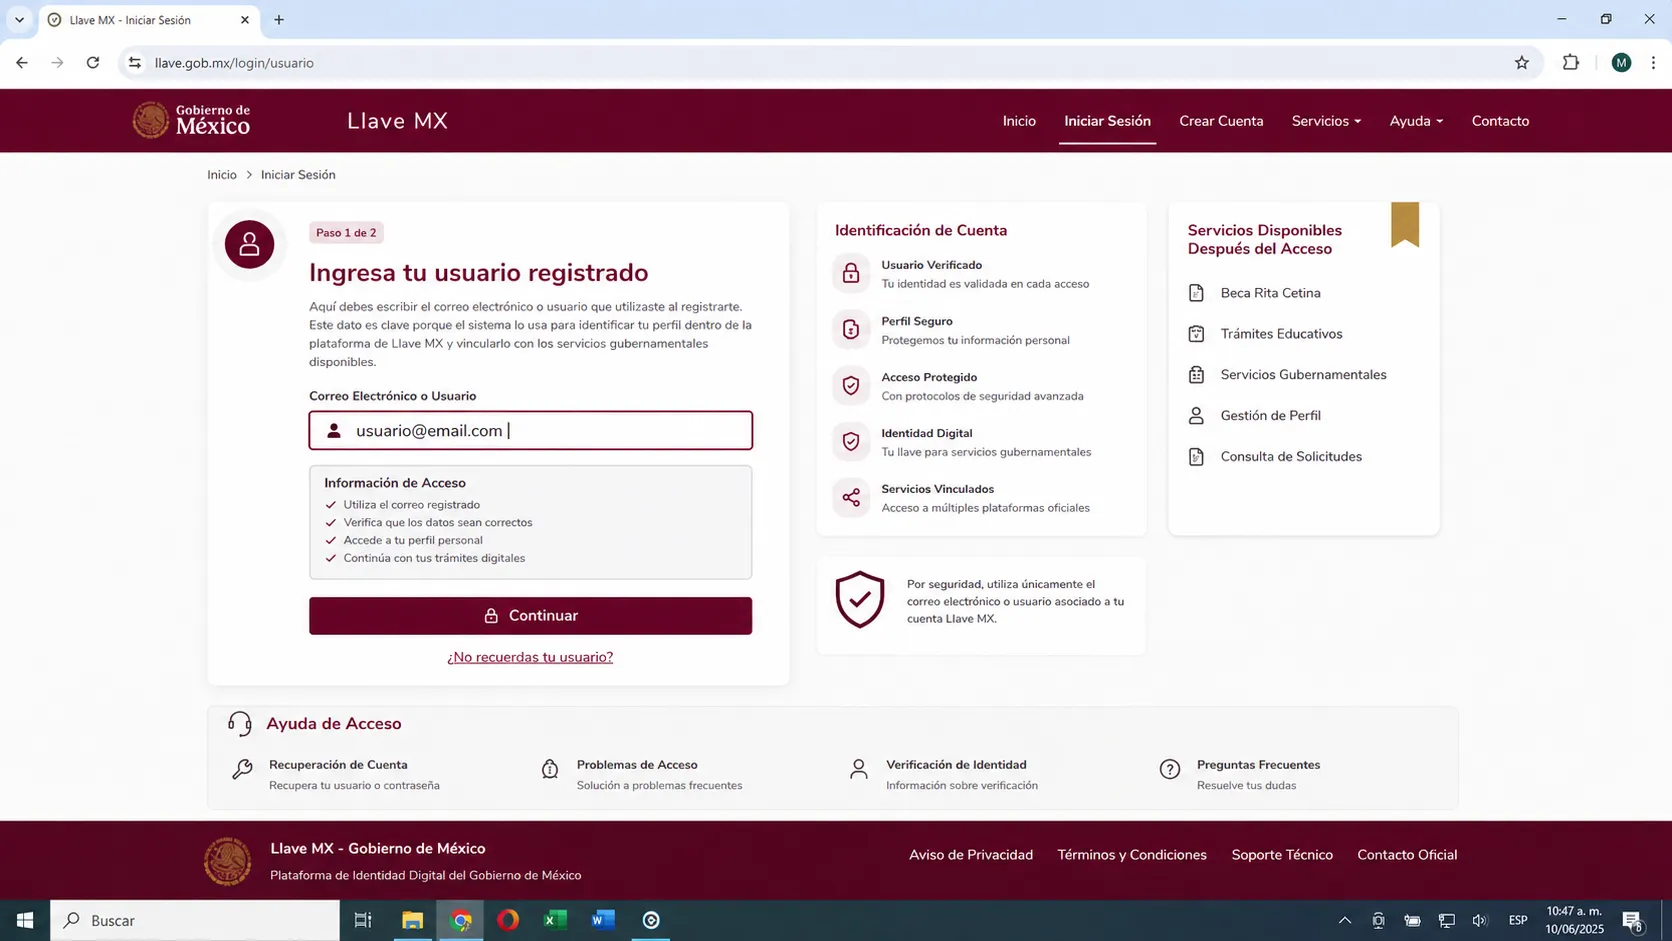The height and width of the screenshot is (941, 1672).
Task: Click the large security shield checkmark icon
Action: coord(860,599)
